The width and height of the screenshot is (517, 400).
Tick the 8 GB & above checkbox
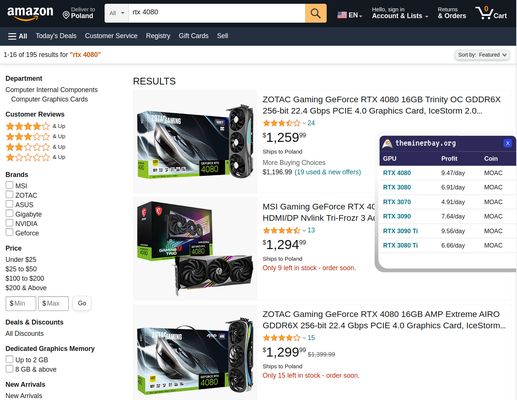[9, 369]
